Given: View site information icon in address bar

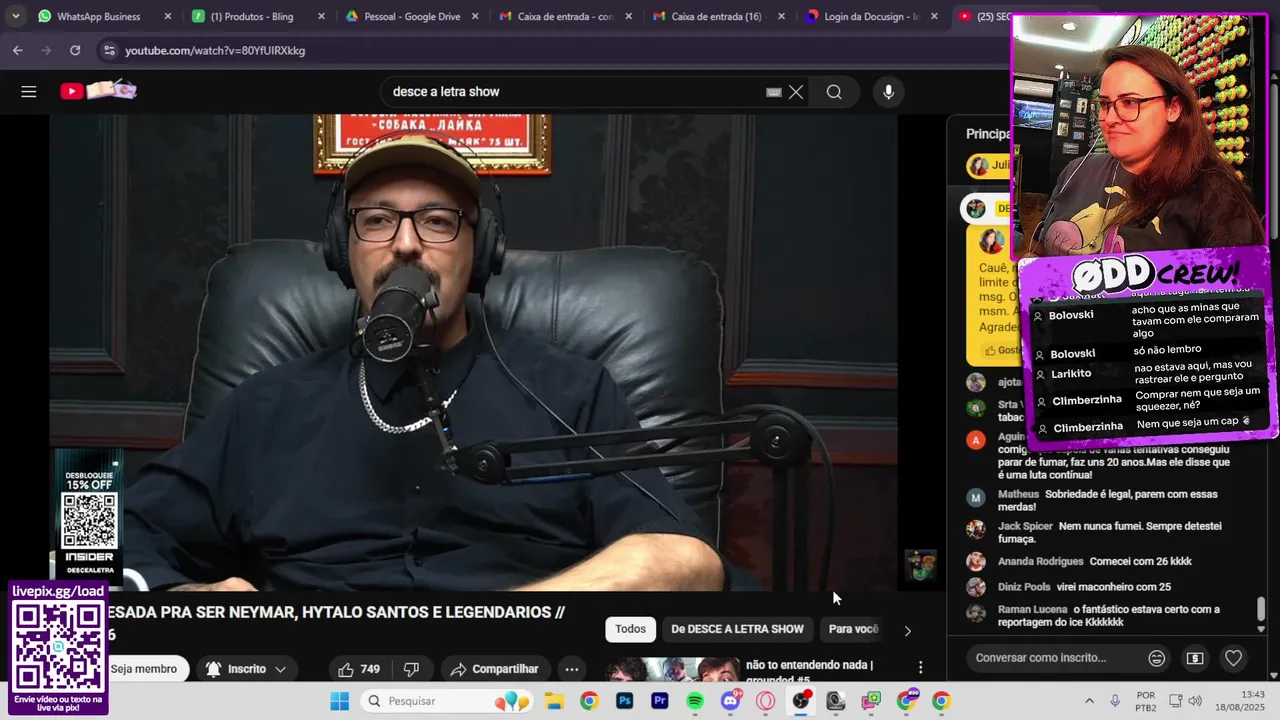Looking at the screenshot, I should pyautogui.click(x=108, y=50).
